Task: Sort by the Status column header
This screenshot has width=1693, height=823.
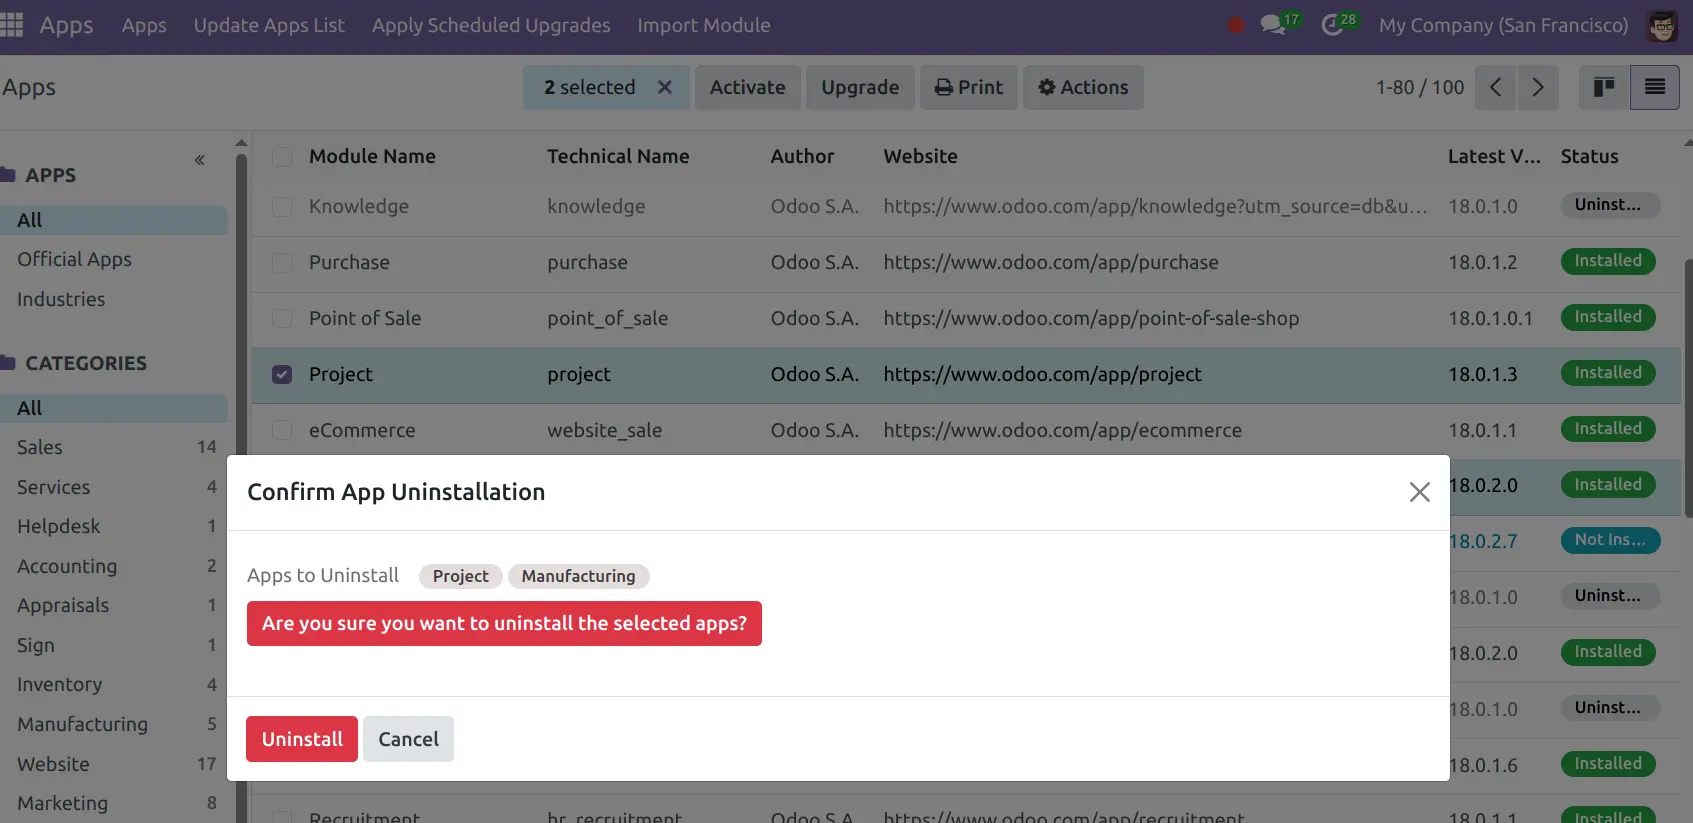Action: tap(1589, 156)
